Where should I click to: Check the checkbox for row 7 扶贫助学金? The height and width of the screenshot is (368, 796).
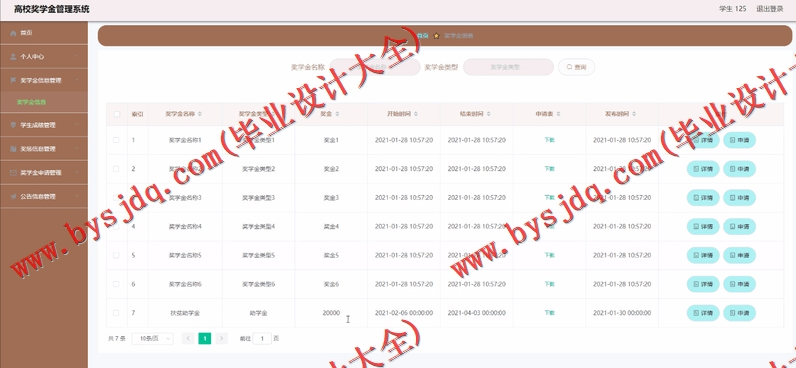tap(116, 313)
